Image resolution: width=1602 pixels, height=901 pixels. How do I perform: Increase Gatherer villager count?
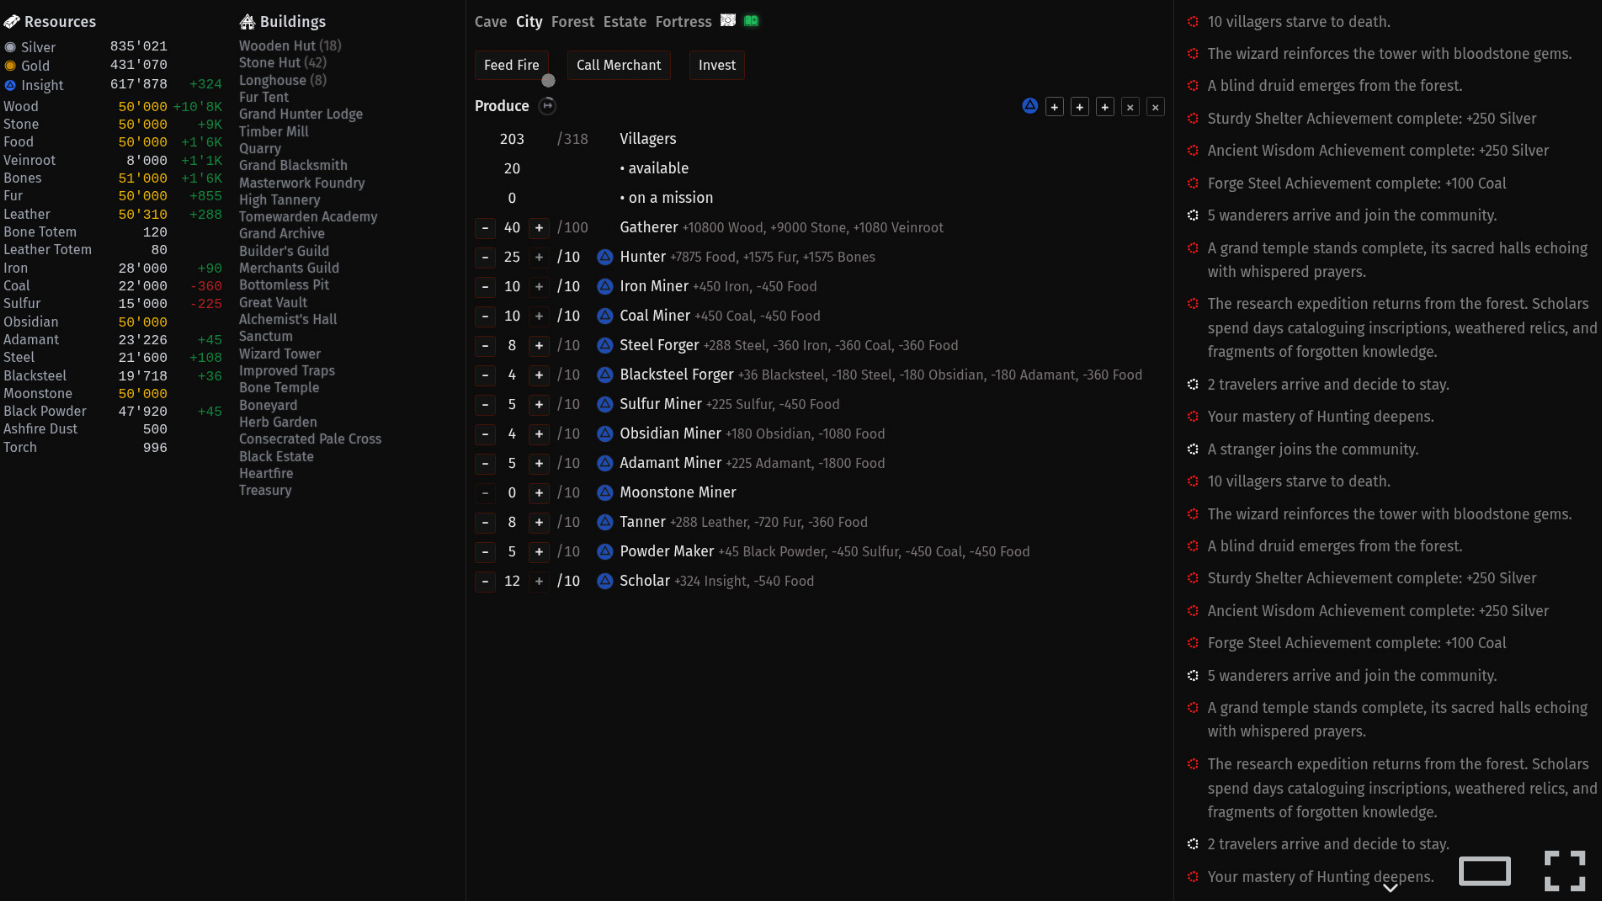pyautogui.click(x=539, y=228)
